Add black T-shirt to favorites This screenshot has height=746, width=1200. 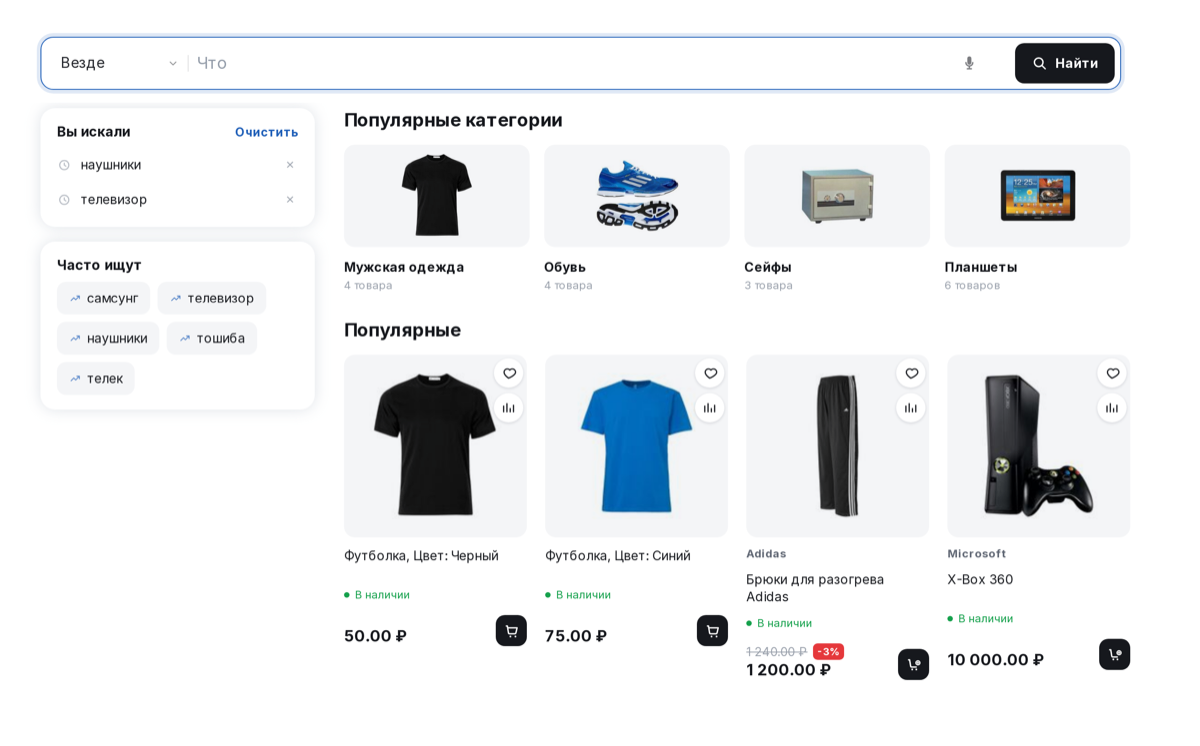pos(509,373)
